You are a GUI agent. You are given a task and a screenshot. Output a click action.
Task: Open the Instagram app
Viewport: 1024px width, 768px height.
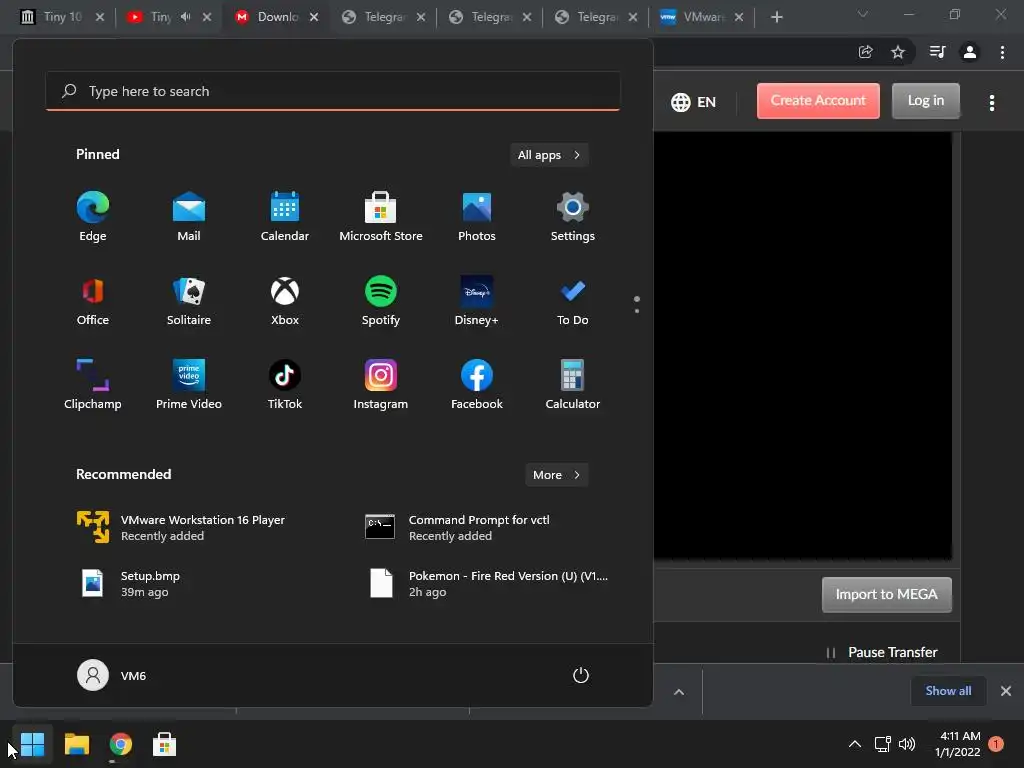[x=381, y=385]
